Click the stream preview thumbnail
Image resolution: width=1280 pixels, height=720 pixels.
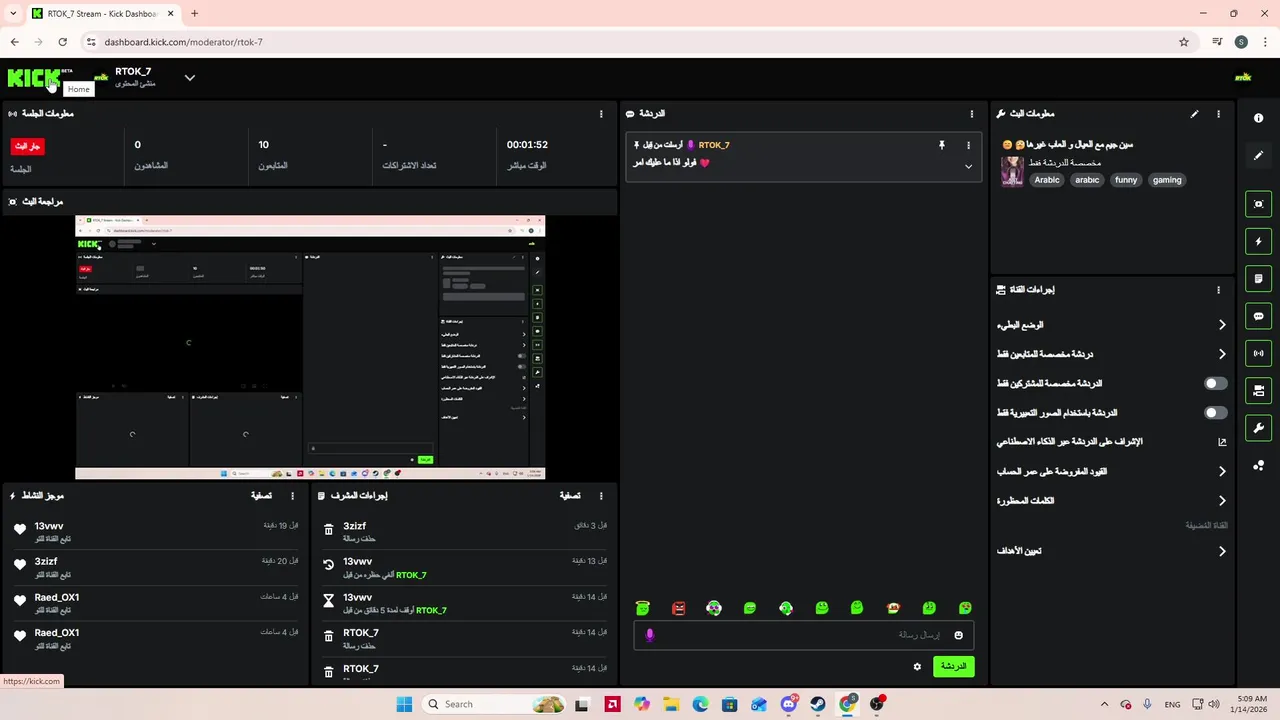tap(310, 348)
